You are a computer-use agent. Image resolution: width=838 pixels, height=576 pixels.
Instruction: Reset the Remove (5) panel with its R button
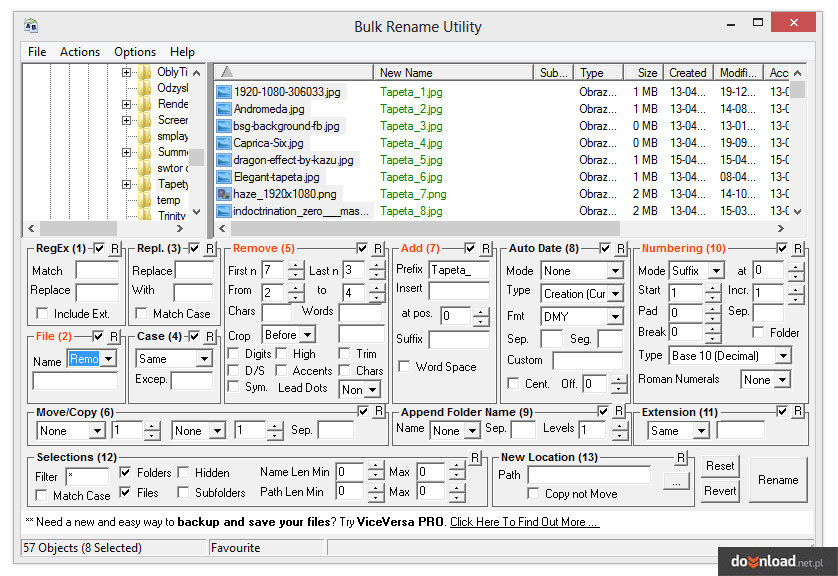(378, 248)
